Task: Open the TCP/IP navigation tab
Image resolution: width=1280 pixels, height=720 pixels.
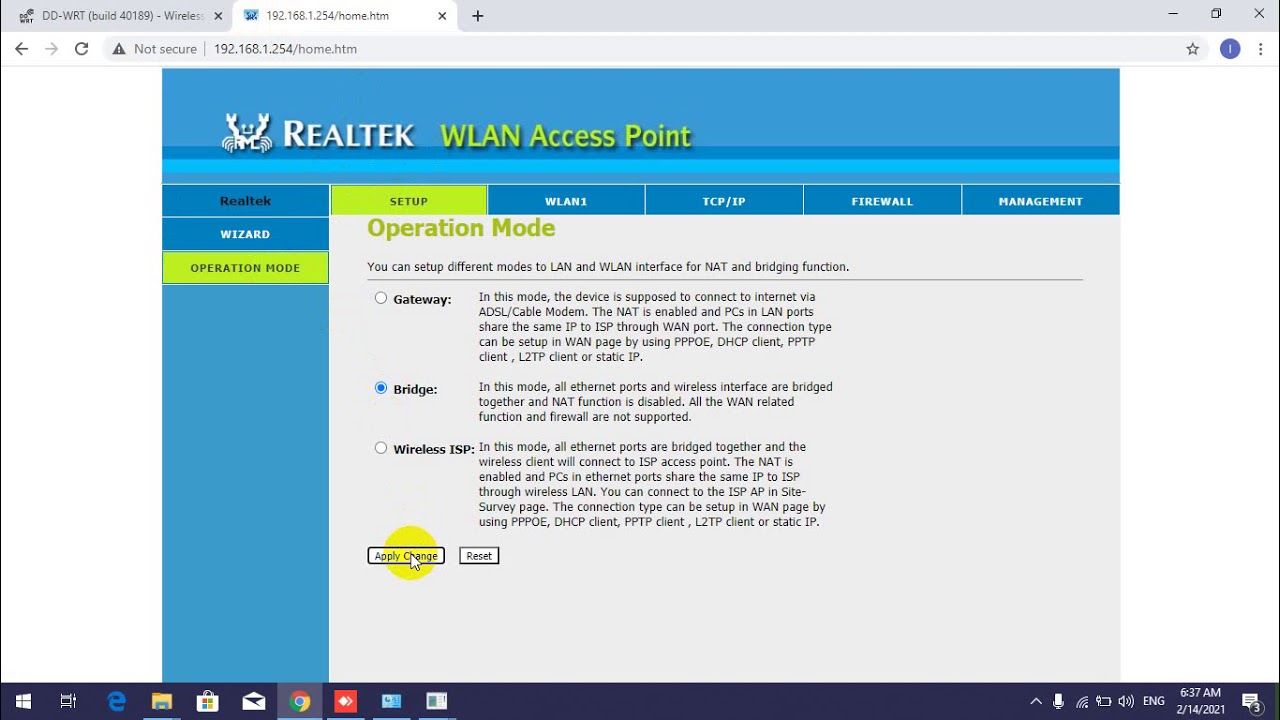Action: [724, 201]
